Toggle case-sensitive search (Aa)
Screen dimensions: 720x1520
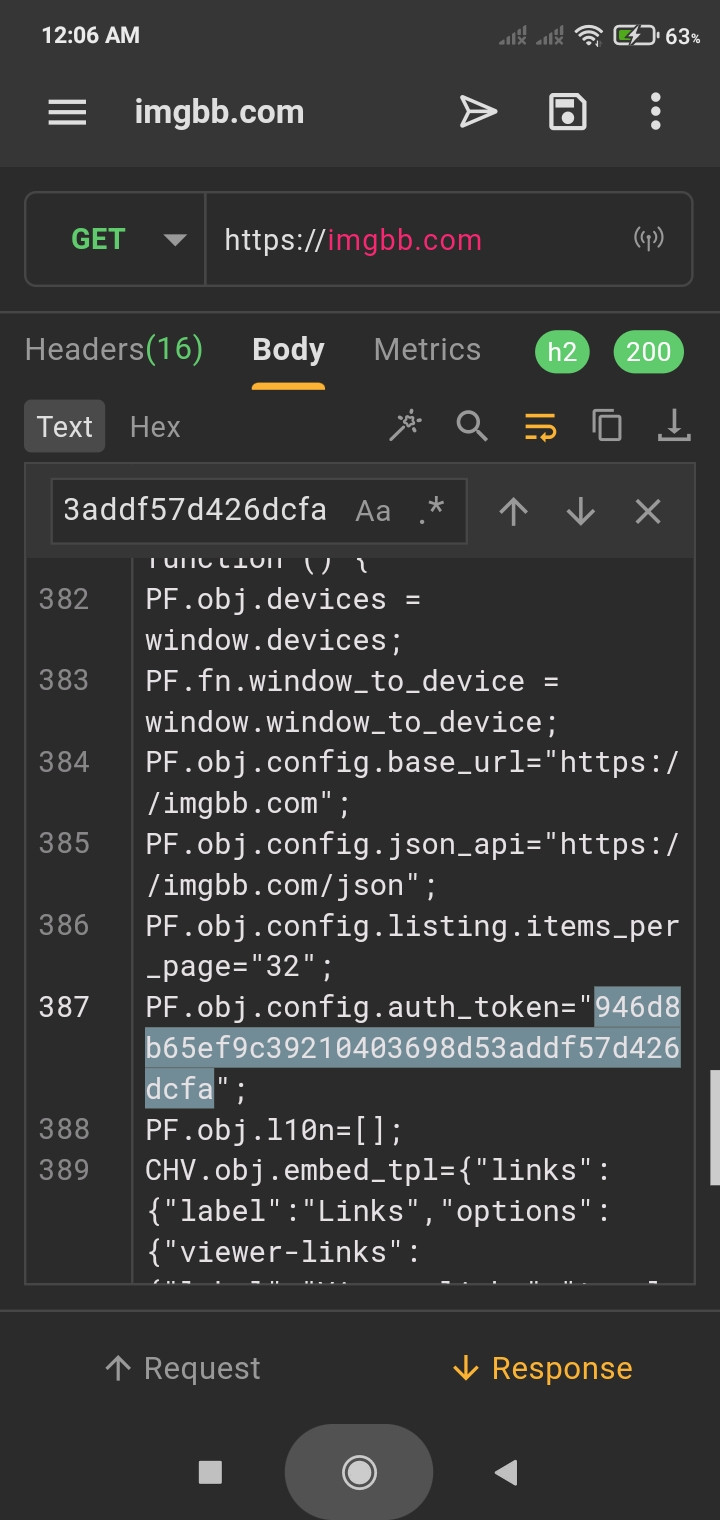[373, 512]
